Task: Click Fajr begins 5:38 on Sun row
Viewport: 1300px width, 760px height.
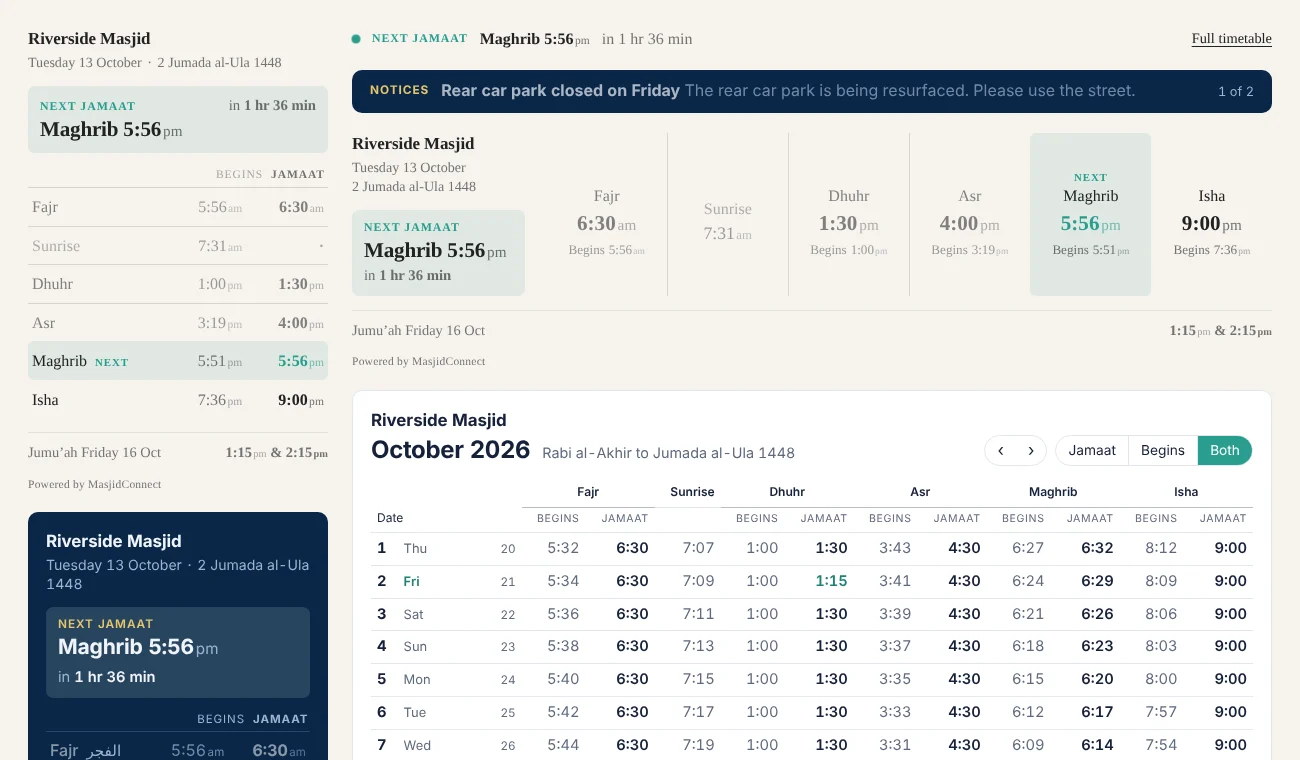Action: (x=563, y=646)
